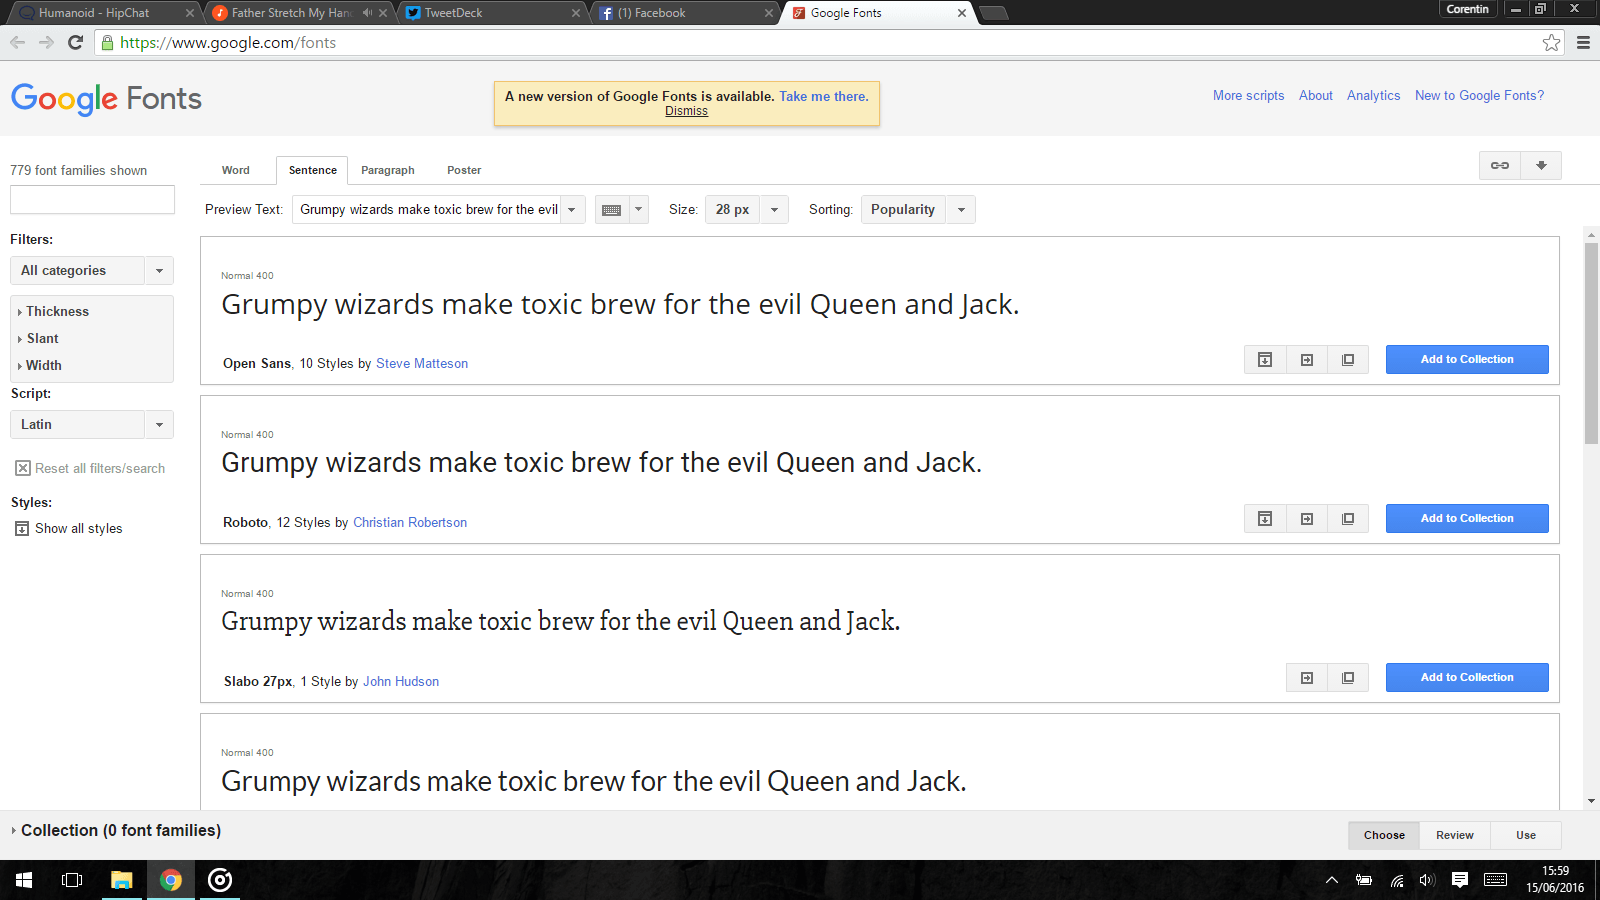This screenshot has height=900, width=1600.
Task: Switch to Facebook browser tab
Action: [684, 13]
